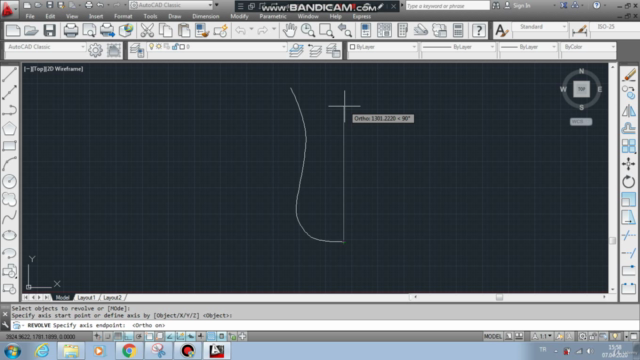
Task: Click the TOP face of ViewCube
Action: (x=581, y=89)
